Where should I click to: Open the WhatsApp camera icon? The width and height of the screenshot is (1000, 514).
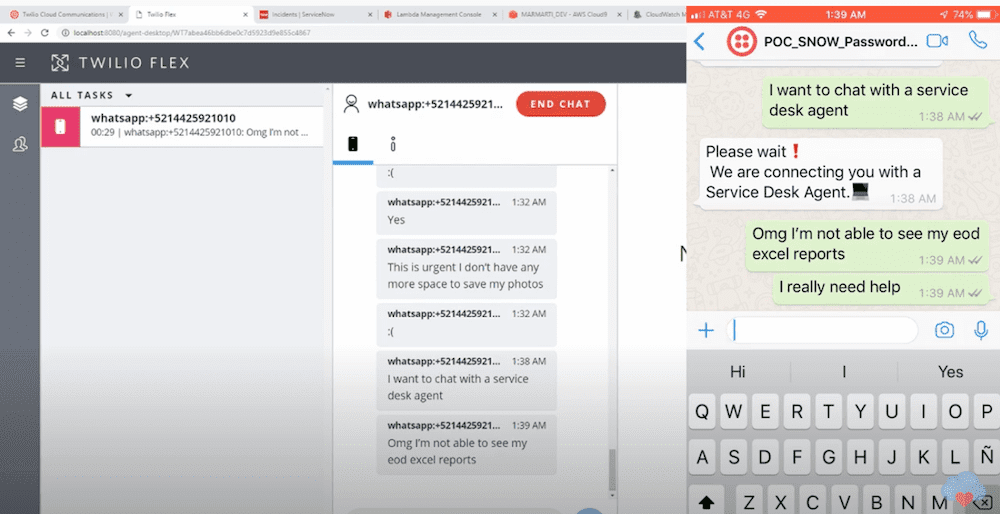pos(945,330)
